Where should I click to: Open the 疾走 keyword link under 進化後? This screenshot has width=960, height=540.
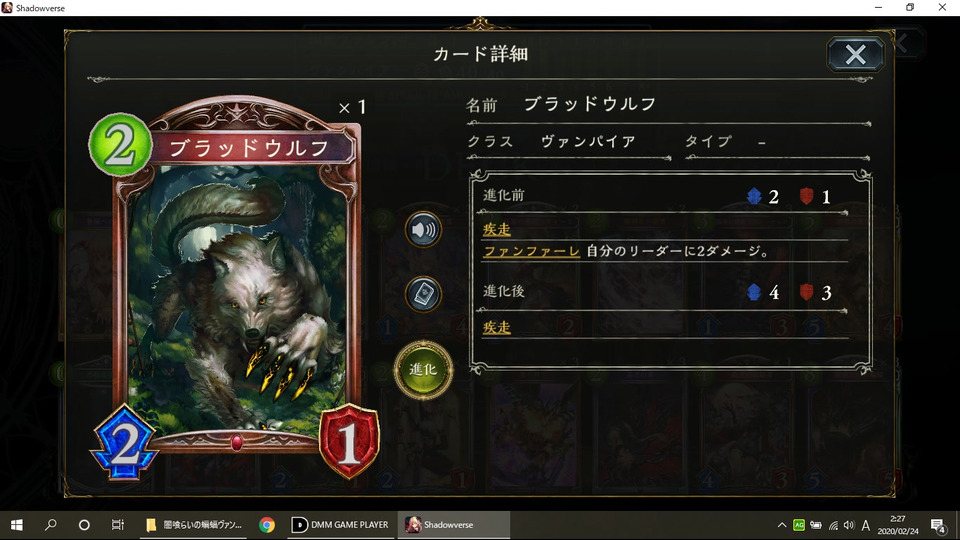click(x=497, y=328)
